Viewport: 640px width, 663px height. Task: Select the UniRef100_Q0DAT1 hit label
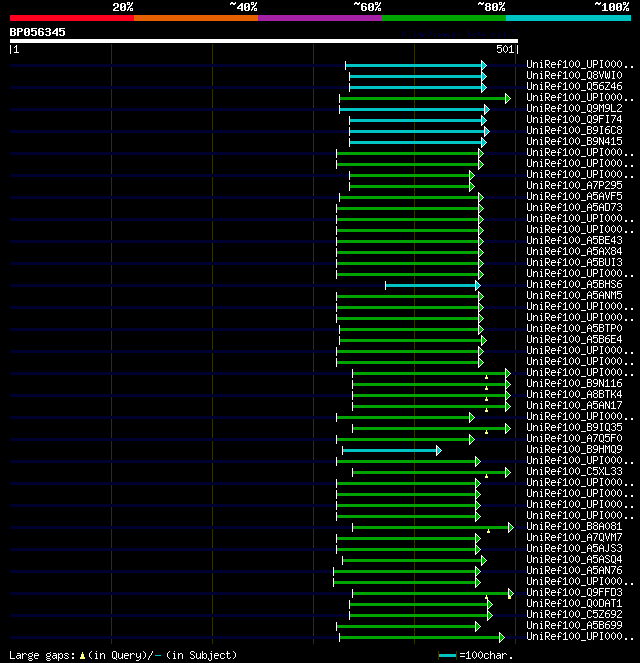(574, 603)
